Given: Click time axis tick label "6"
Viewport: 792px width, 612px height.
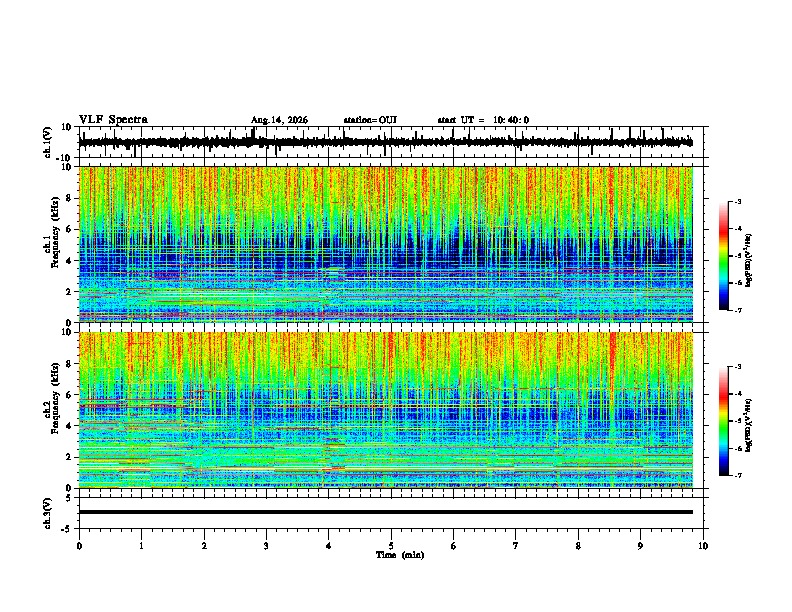Looking at the screenshot, I should [x=454, y=546].
